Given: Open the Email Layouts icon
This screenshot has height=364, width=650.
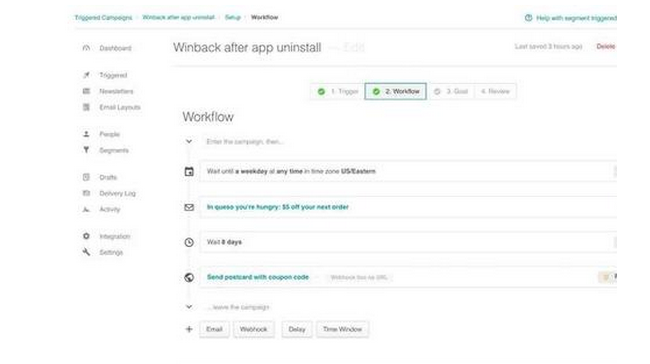Looking at the screenshot, I should [x=86, y=107].
